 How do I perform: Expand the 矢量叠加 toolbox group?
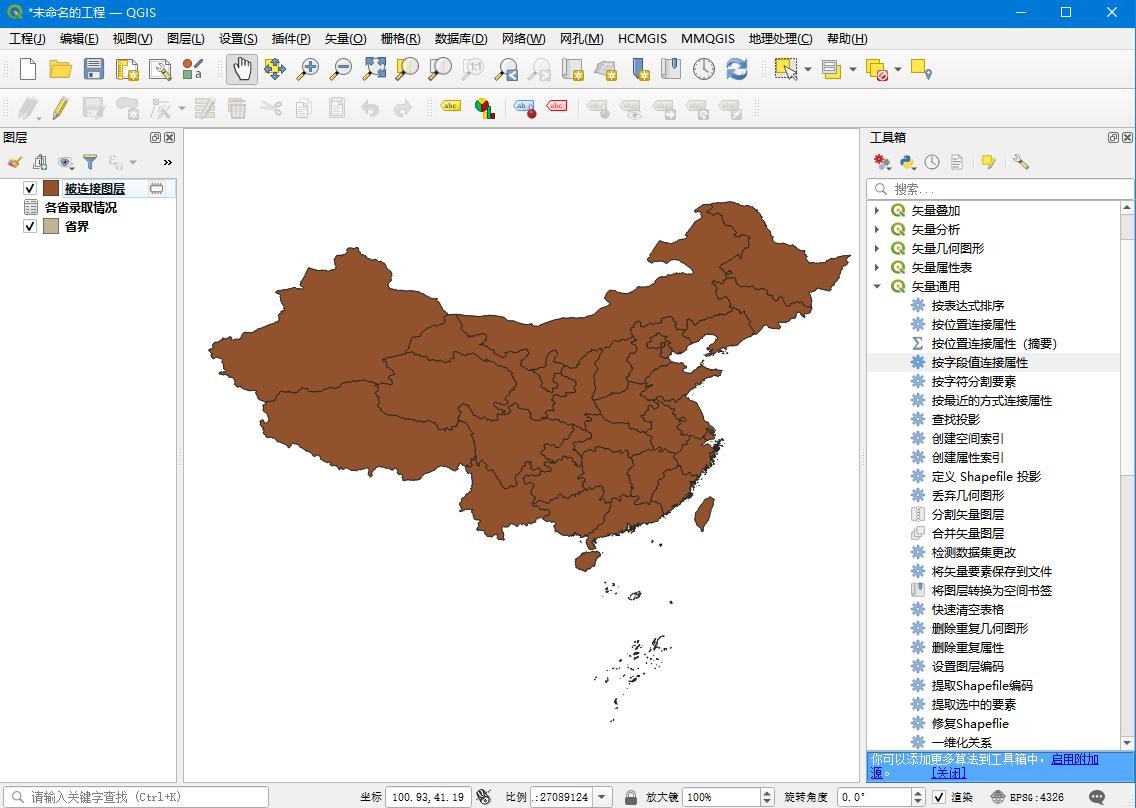pos(877,211)
